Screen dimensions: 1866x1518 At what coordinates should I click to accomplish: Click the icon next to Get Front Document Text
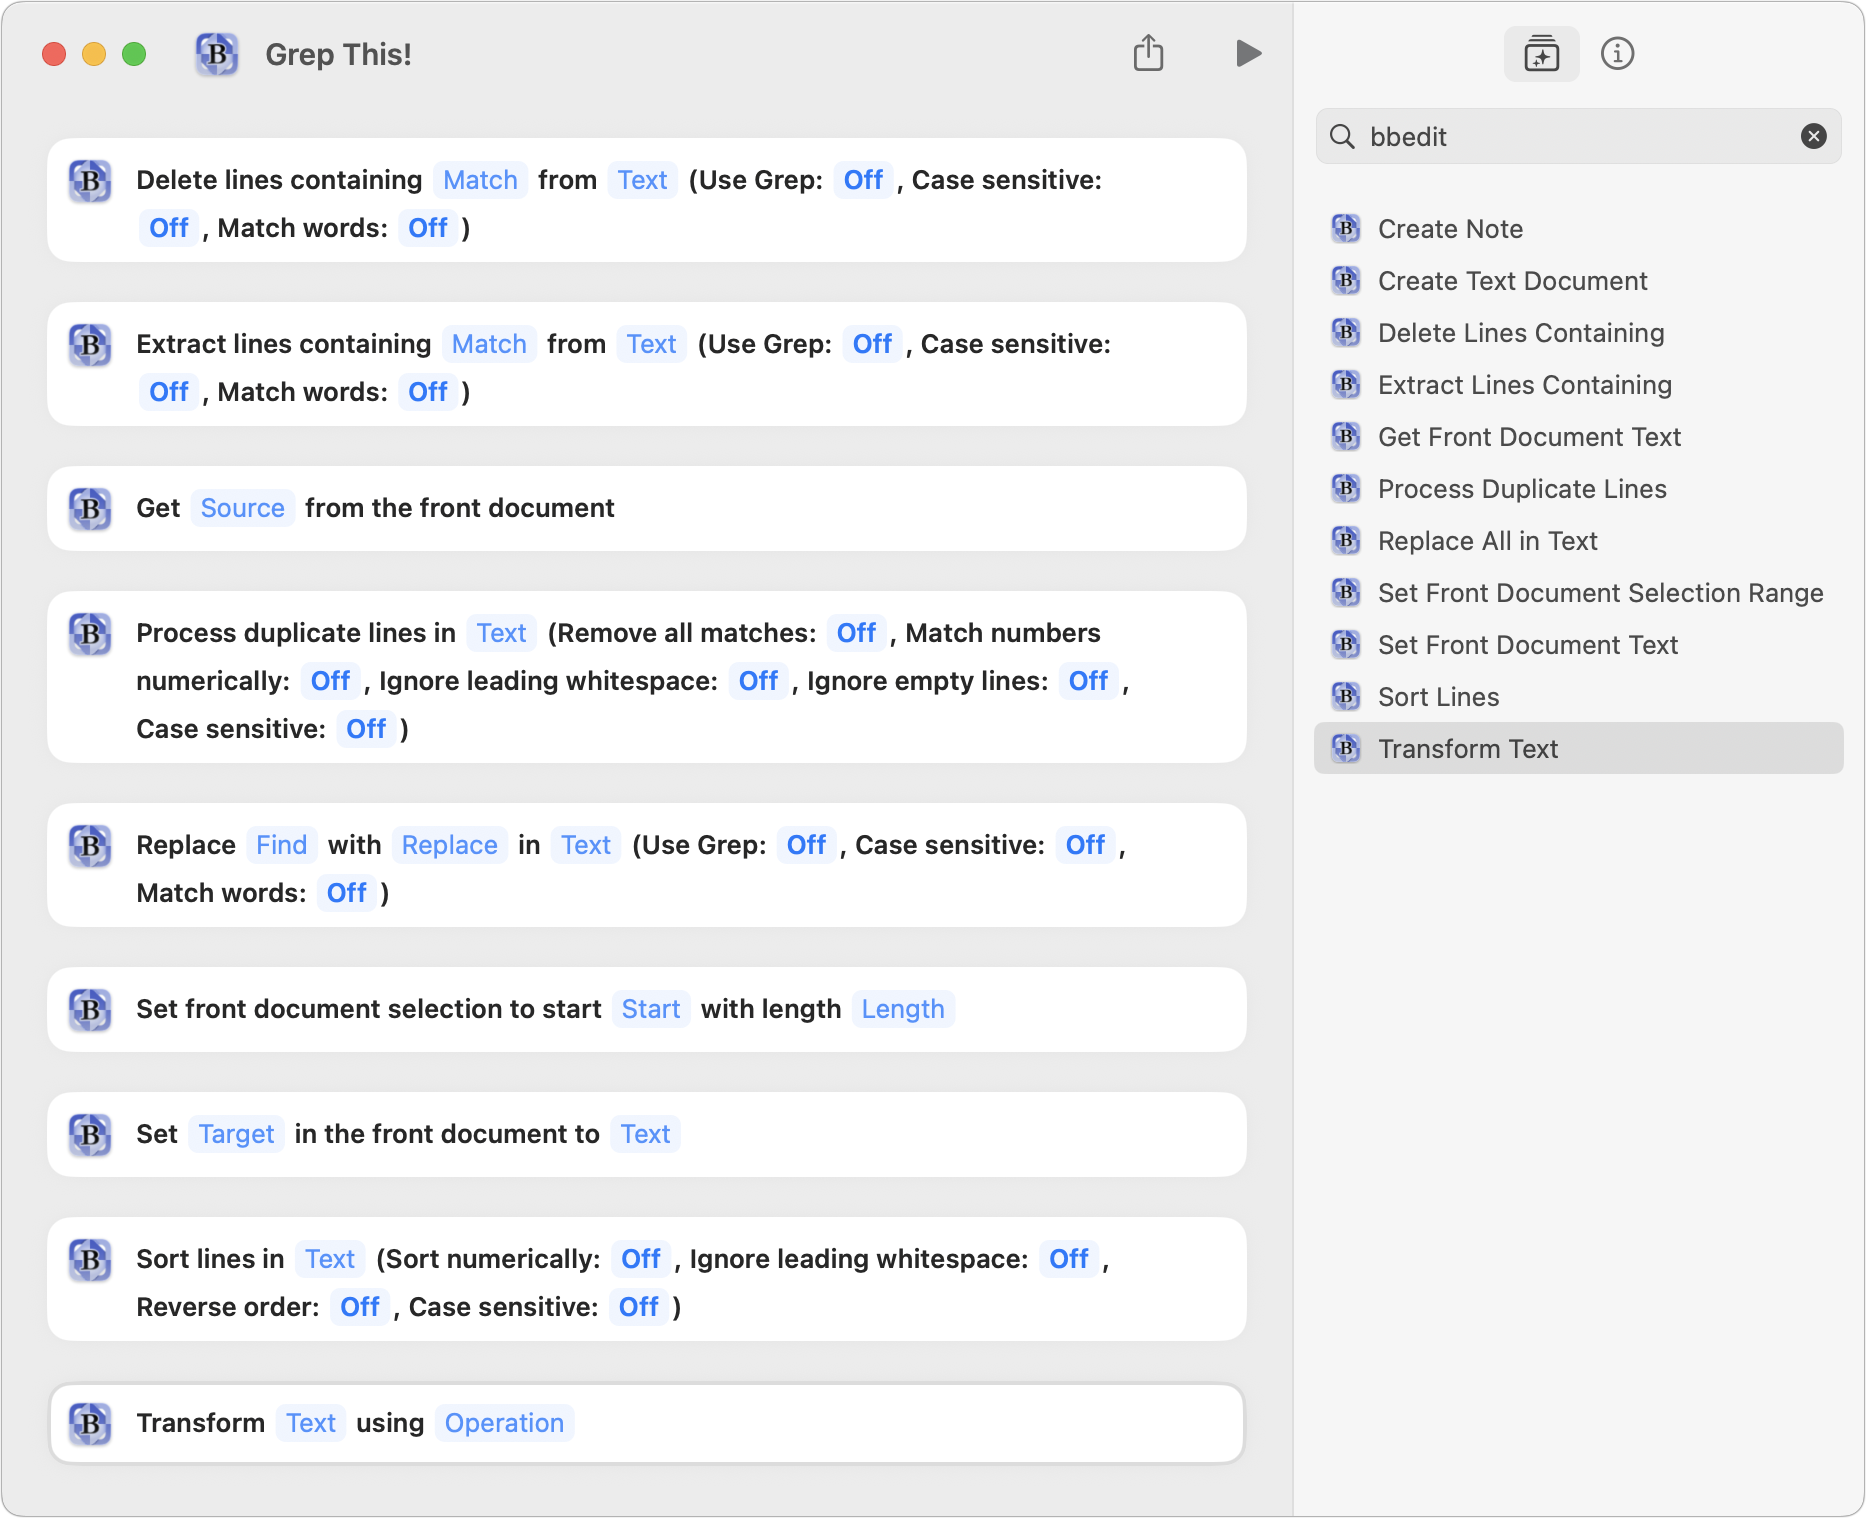1346,437
